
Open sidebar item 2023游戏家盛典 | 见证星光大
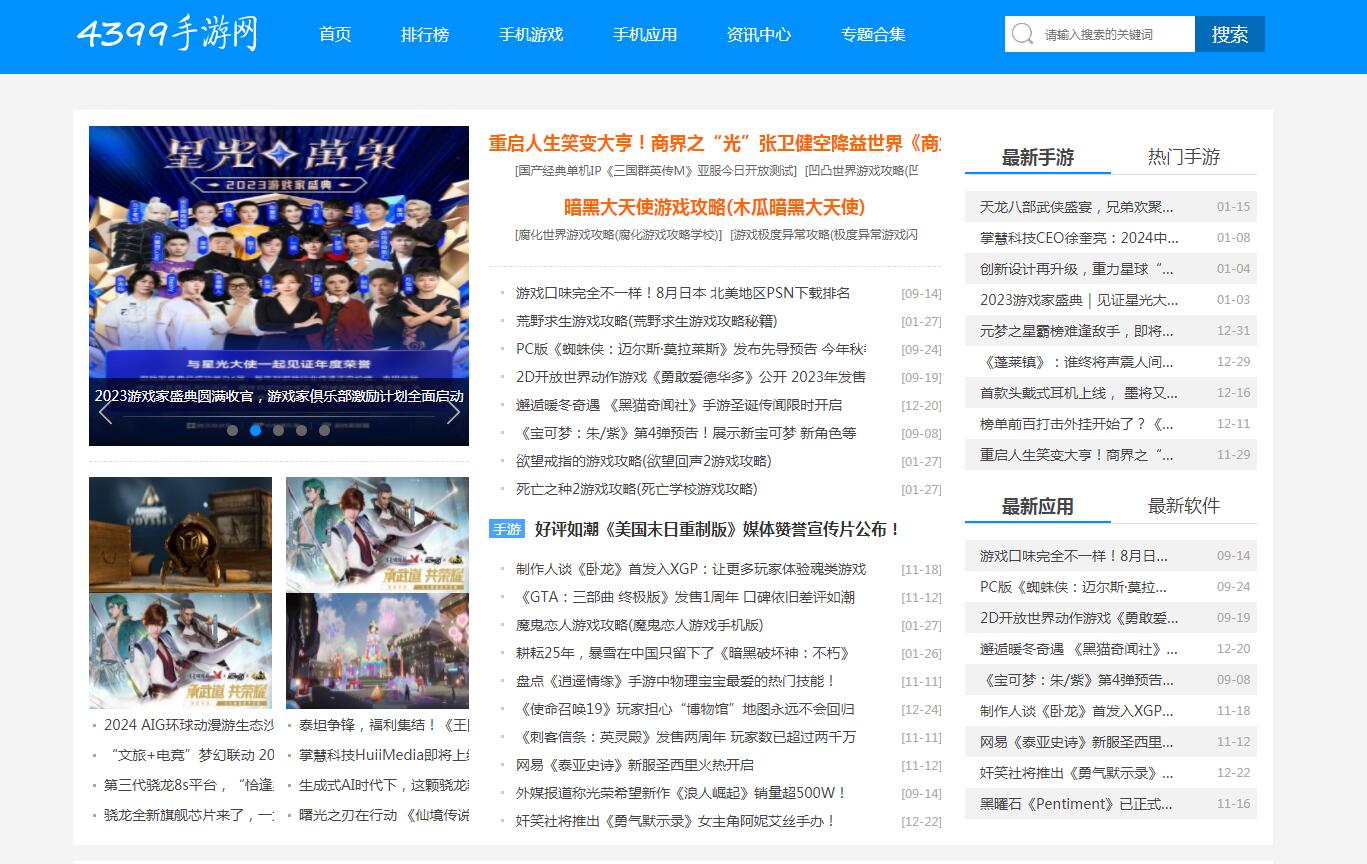(1080, 300)
